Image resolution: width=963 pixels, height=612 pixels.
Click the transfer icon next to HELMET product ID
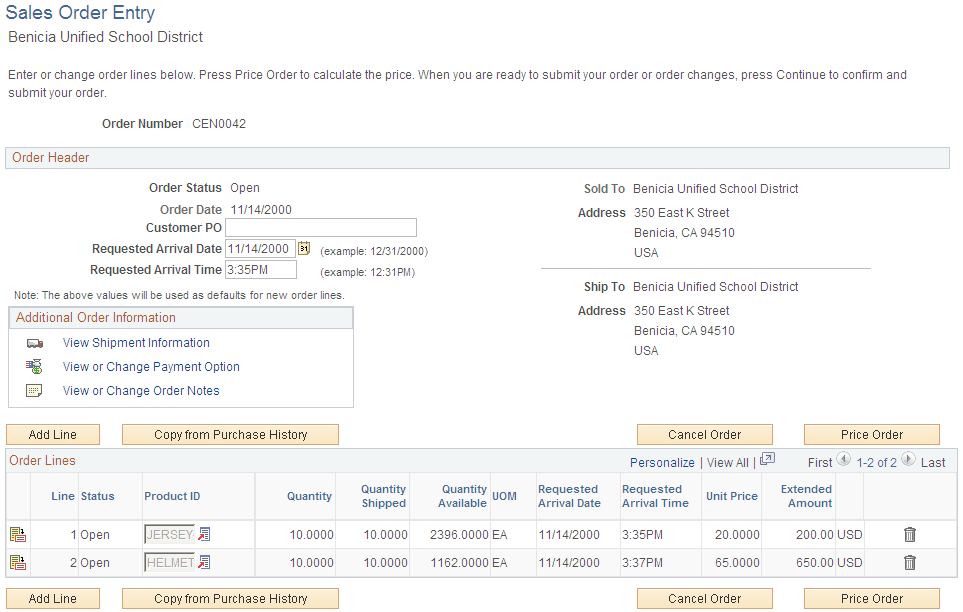(204, 562)
